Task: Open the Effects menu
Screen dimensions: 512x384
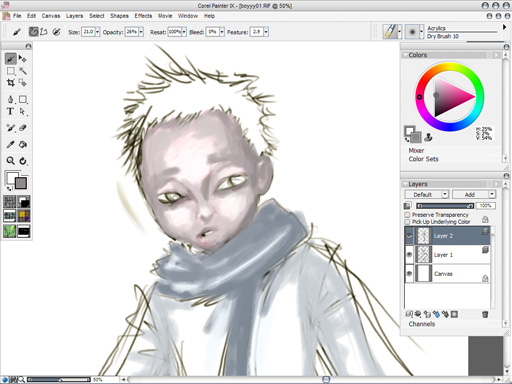Action: tap(143, 16)
